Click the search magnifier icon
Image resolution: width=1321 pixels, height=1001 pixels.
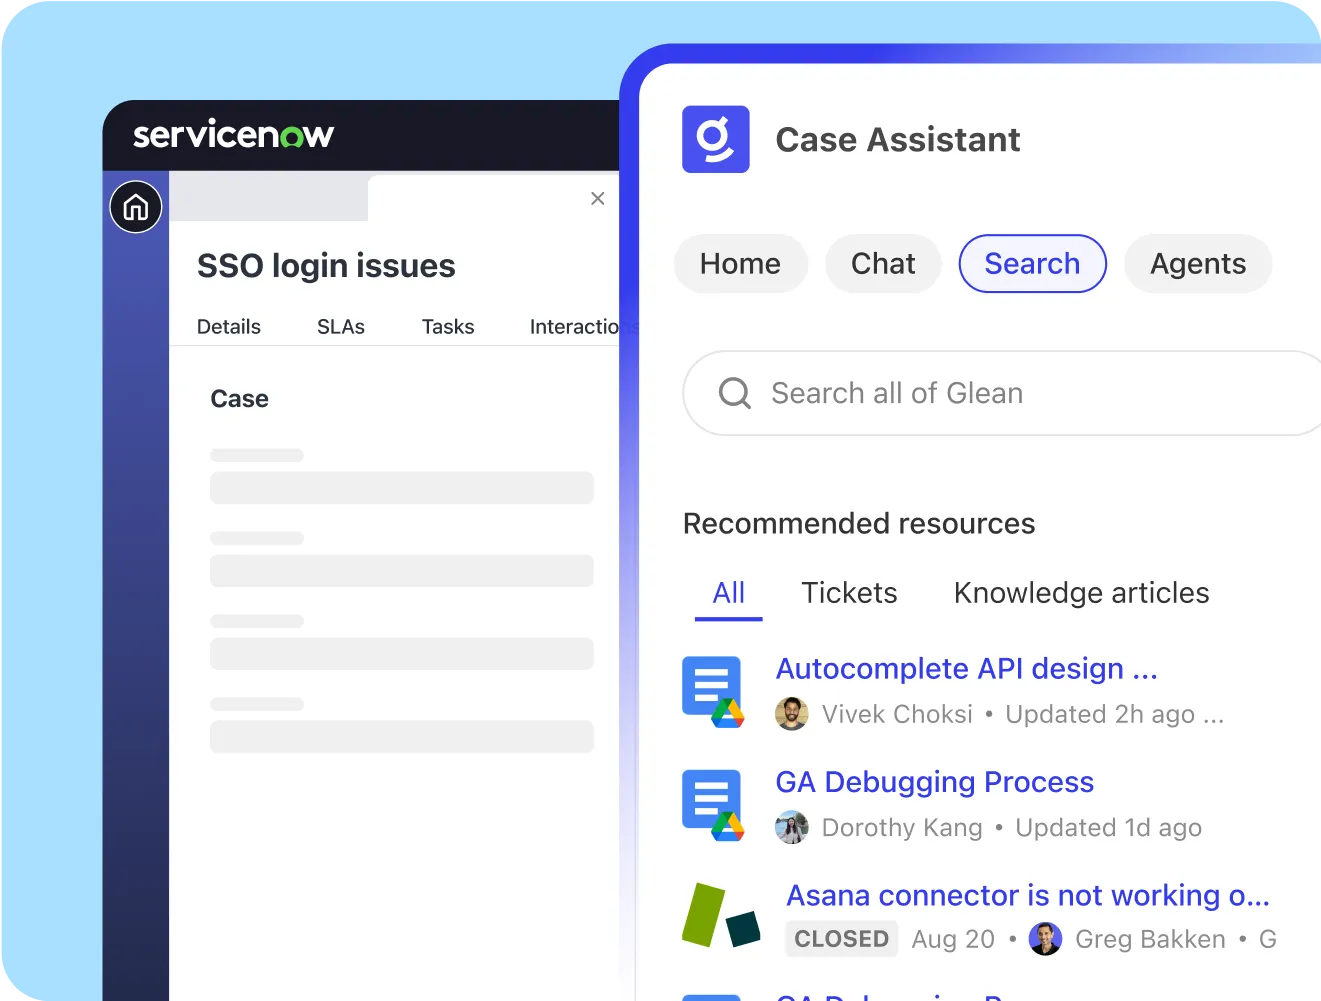point(735,393)
